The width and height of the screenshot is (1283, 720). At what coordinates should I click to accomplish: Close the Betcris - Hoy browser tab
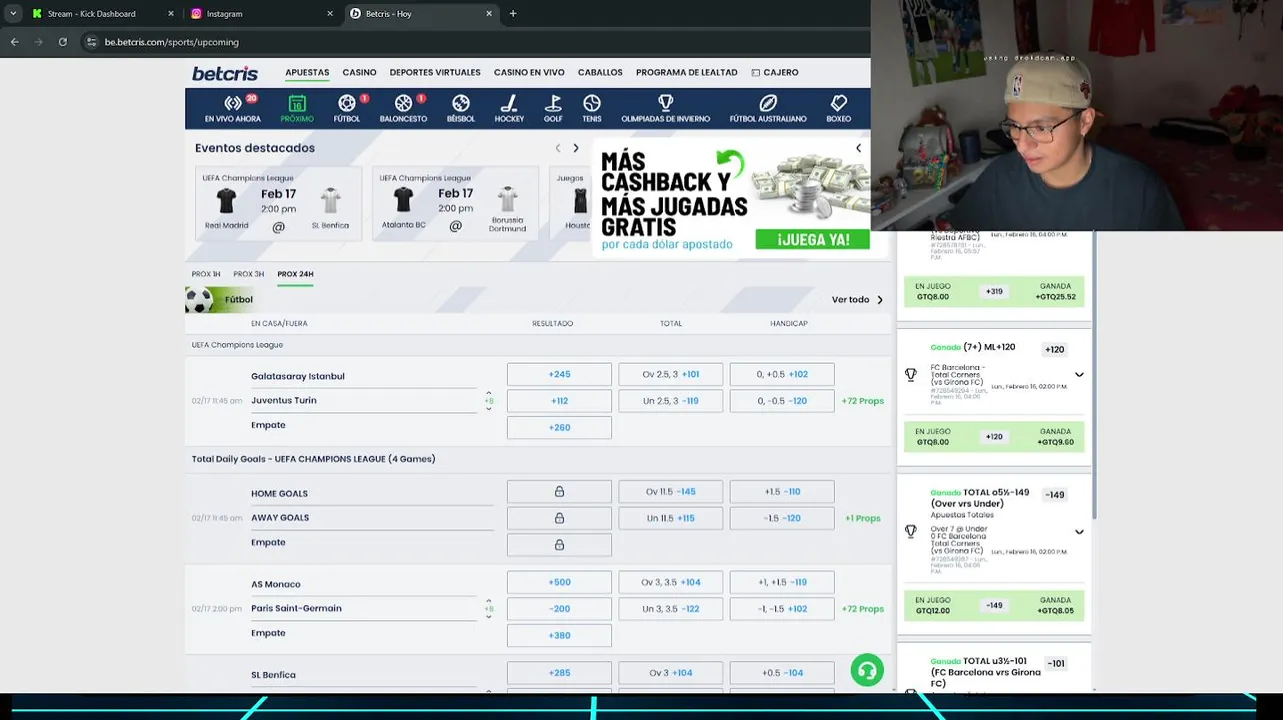[x=489, y=13]
